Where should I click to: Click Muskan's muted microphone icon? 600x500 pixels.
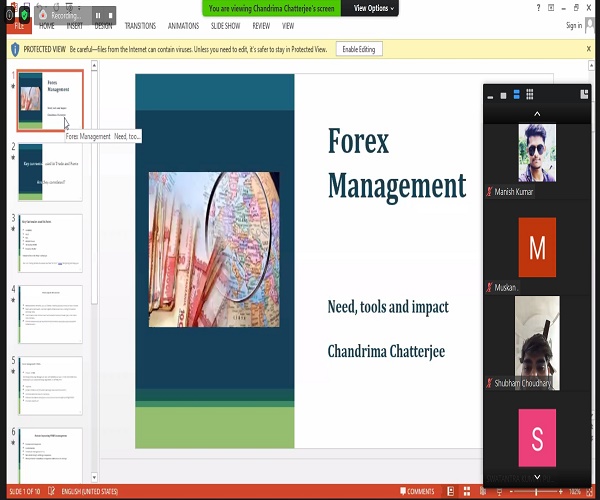click(489, 287)
